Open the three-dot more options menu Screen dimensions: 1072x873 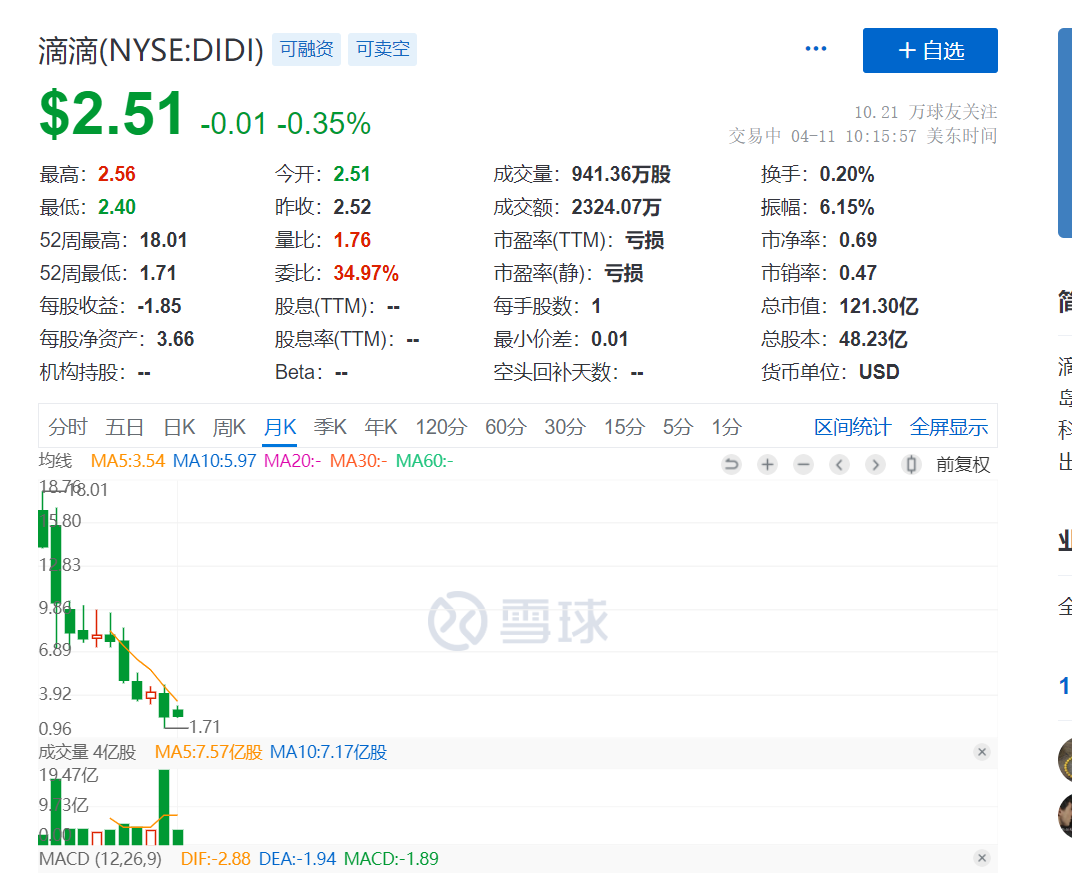[x=816, y=49]
